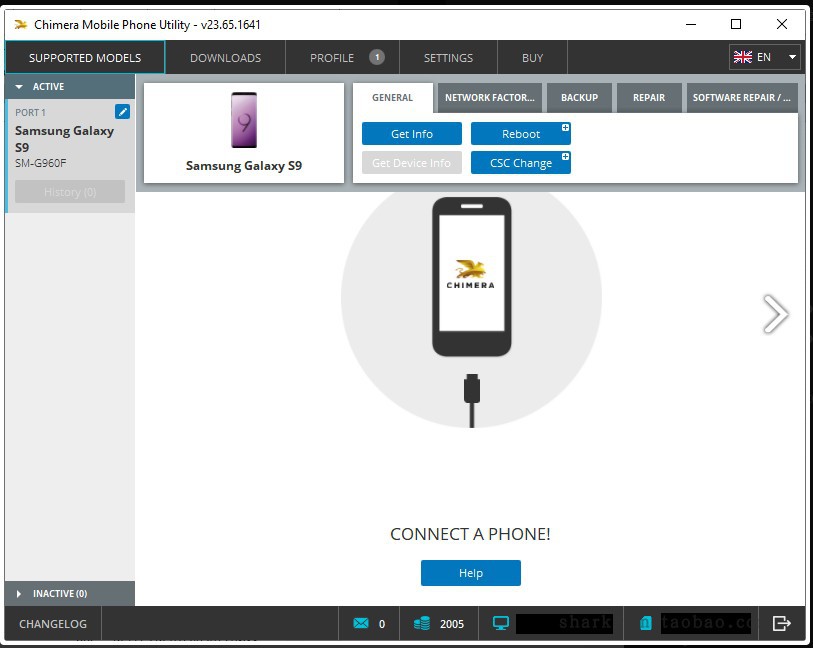The height and width of the screenshot is (648, 813).
Task: Click the plus icon on Reboot button
Action: 565,128
